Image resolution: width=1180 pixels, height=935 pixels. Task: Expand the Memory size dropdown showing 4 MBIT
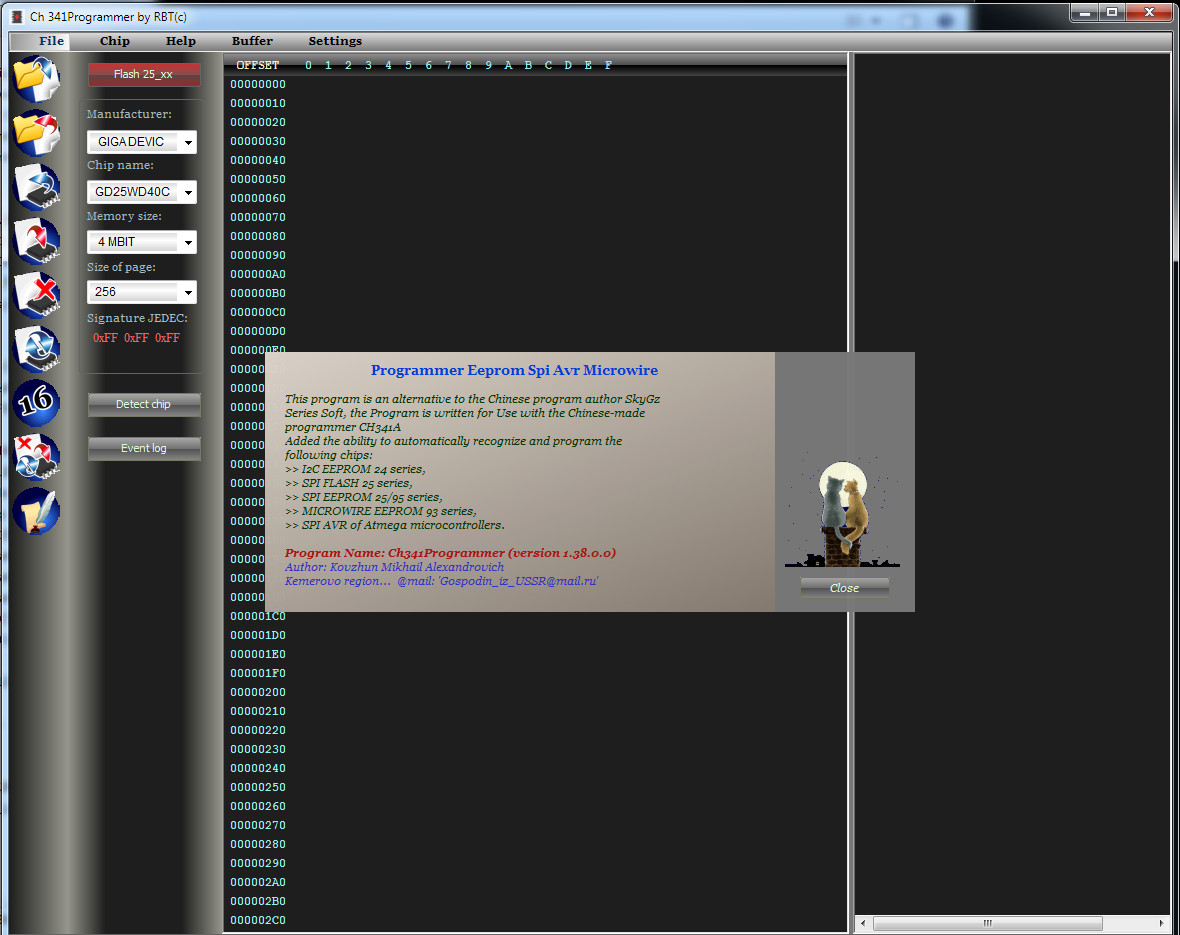pos(141,242)
